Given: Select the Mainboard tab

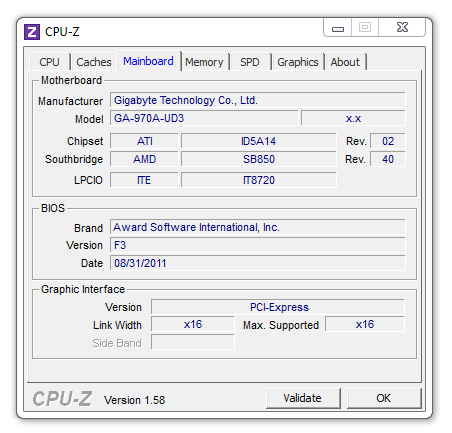Looking at the screenshot, I should [148, 61].
